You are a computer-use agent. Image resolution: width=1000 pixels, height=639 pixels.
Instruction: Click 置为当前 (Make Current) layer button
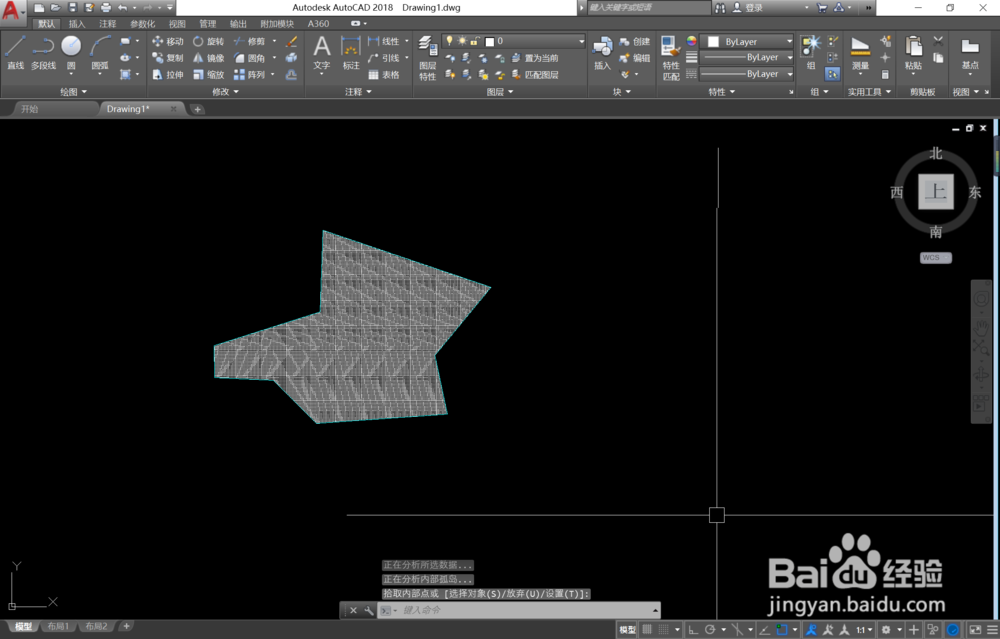click(x=534, y=58)
